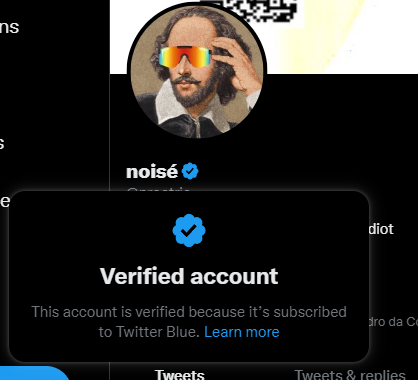Image resolution: width=418 pixels, height=380 pixels.
Task: Click the partially hidden handle below noisé
Action: (x=158, y=189)
